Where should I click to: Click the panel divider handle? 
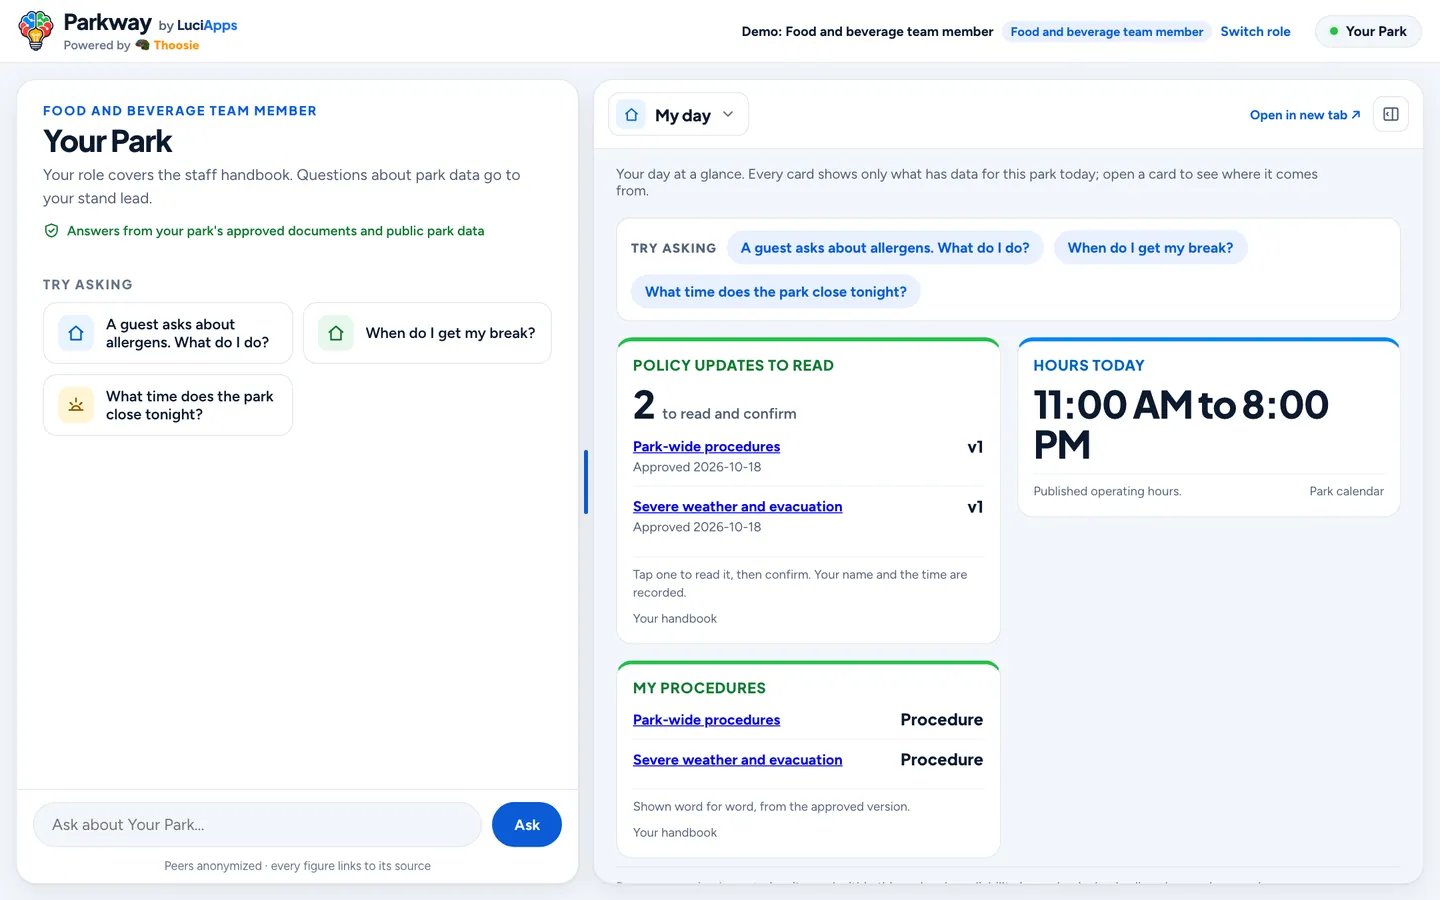(586, 482)
